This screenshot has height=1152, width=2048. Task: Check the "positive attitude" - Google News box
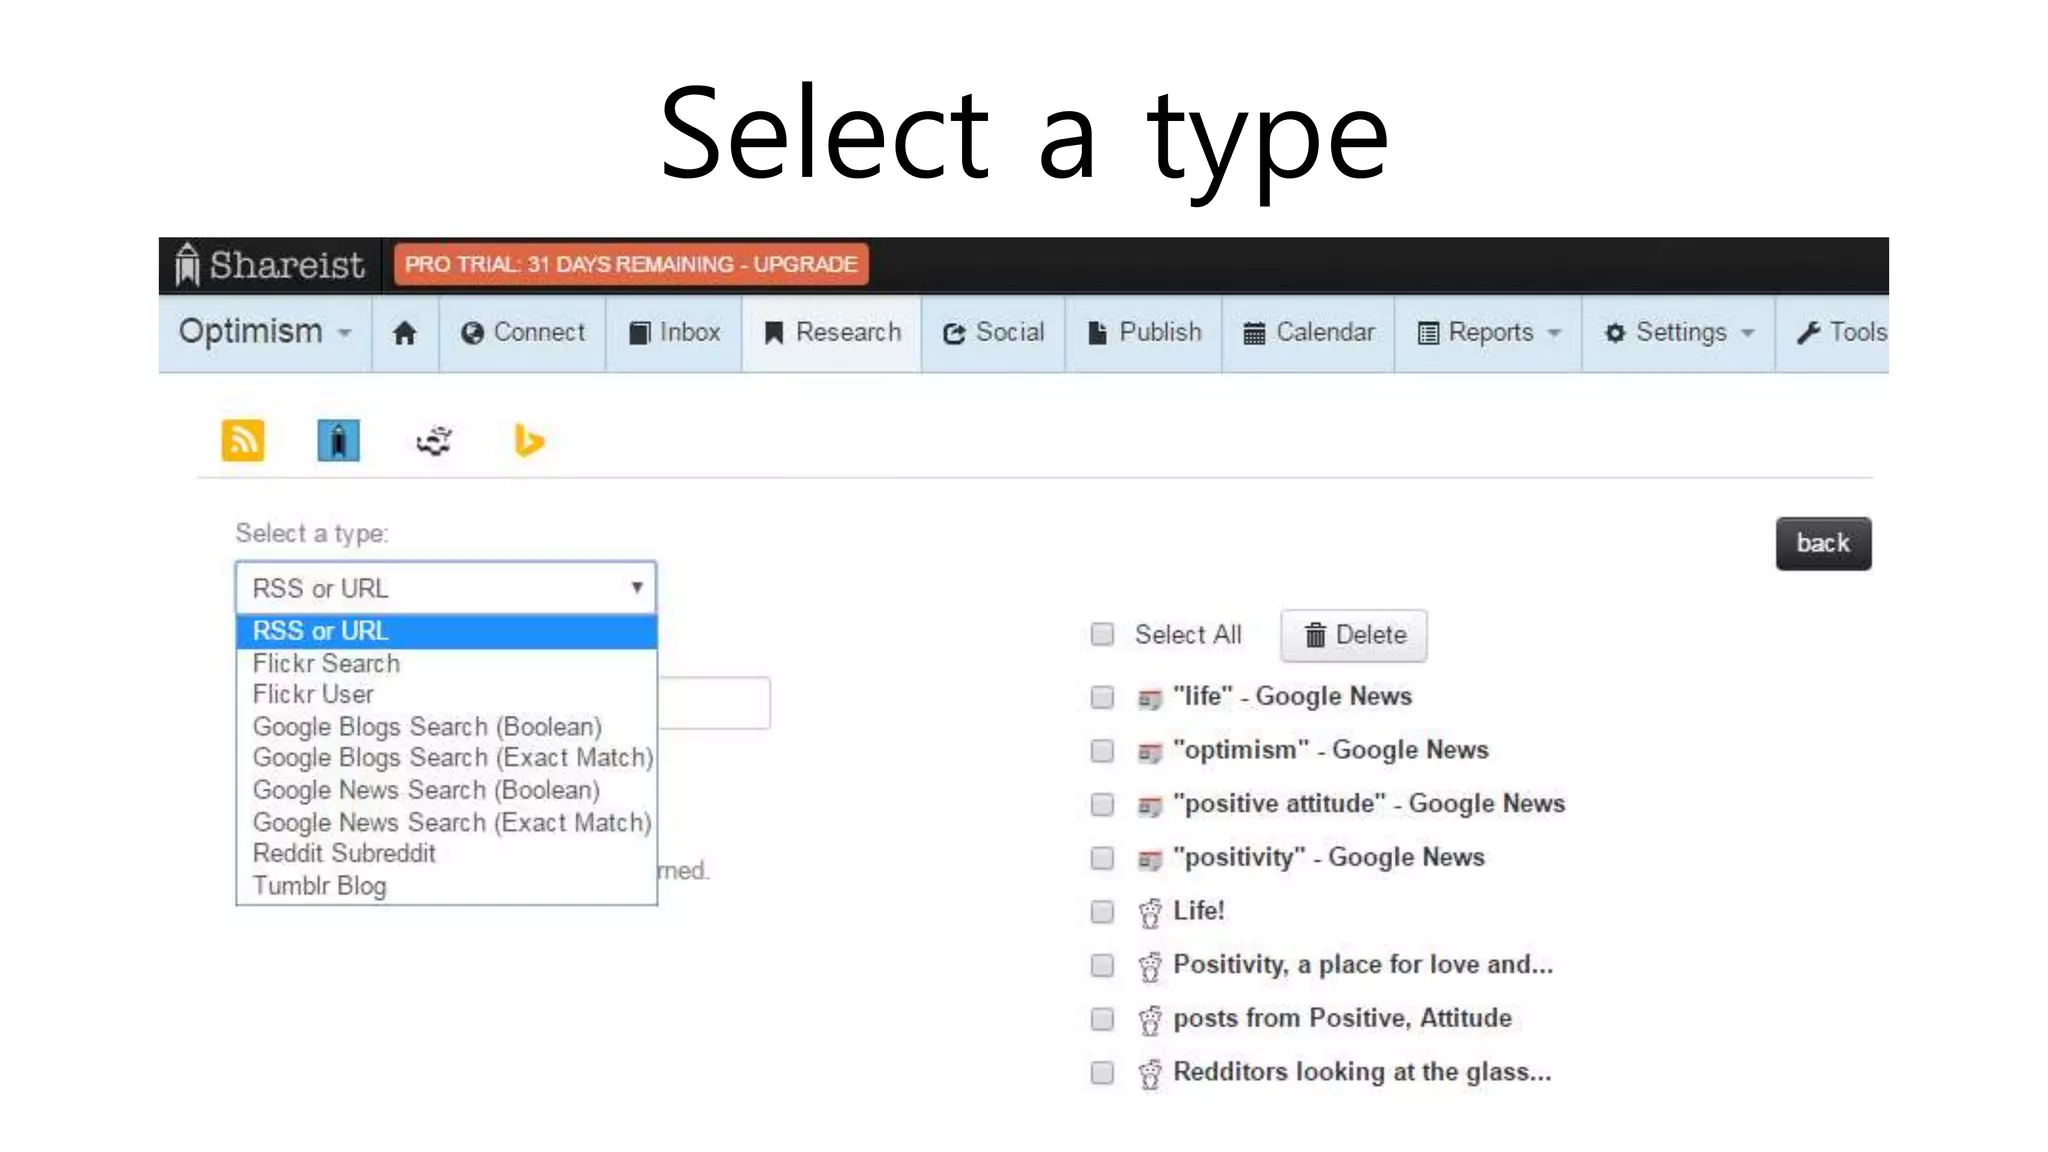[x=1102, y=805]
